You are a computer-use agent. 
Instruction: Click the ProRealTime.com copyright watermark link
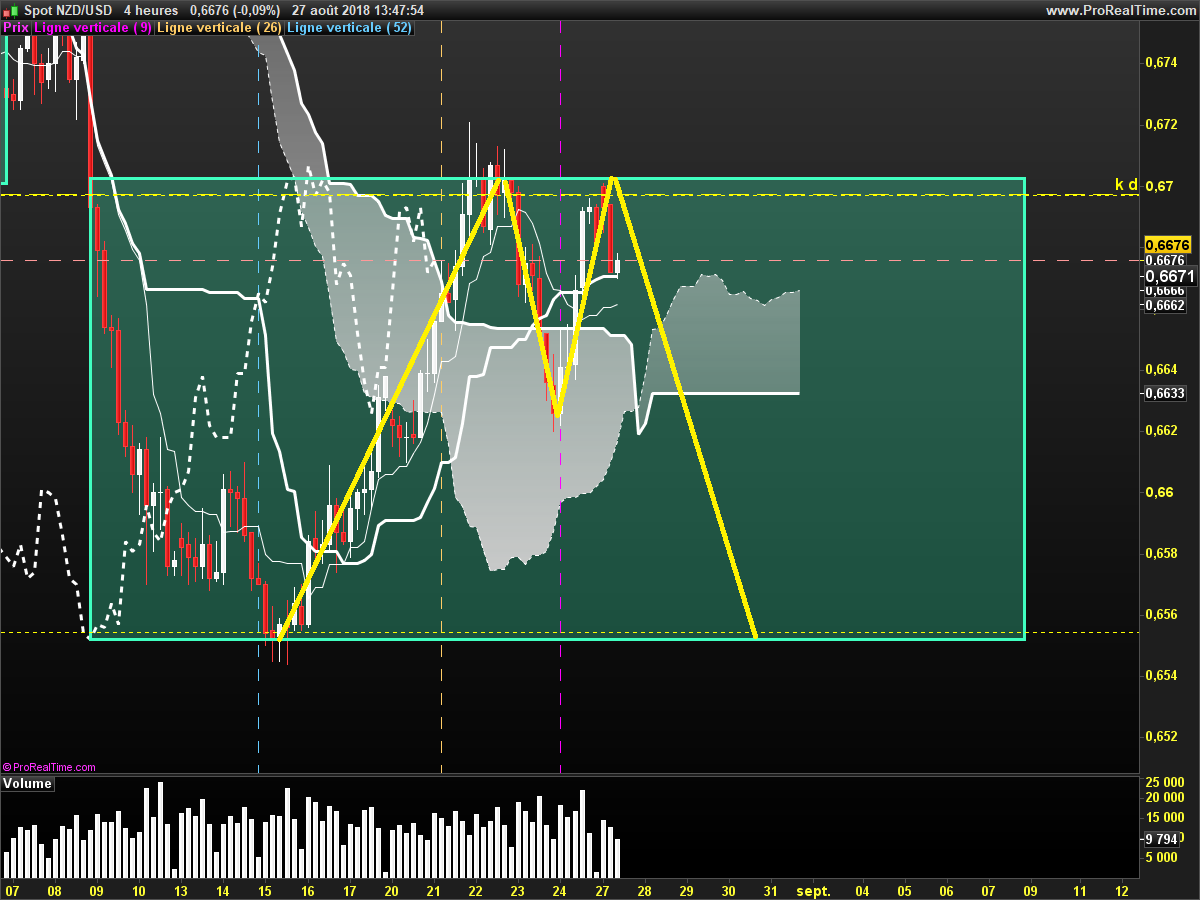(50, 767)
